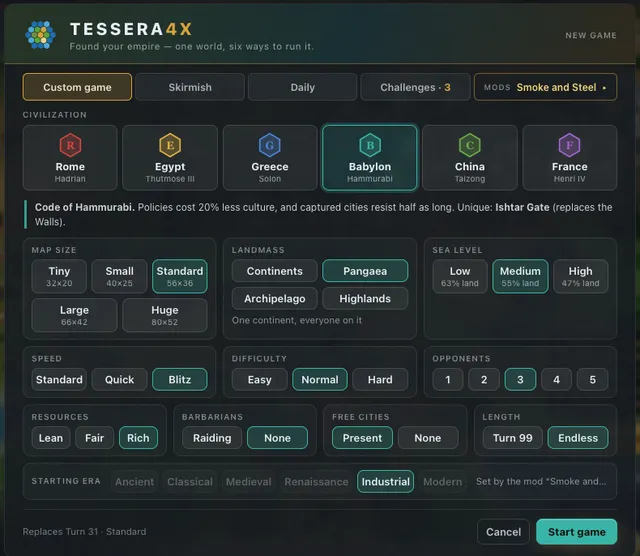This screenshot has height=556, width=640.
Task: Set free cities to Present
Action: pos(362,438)
